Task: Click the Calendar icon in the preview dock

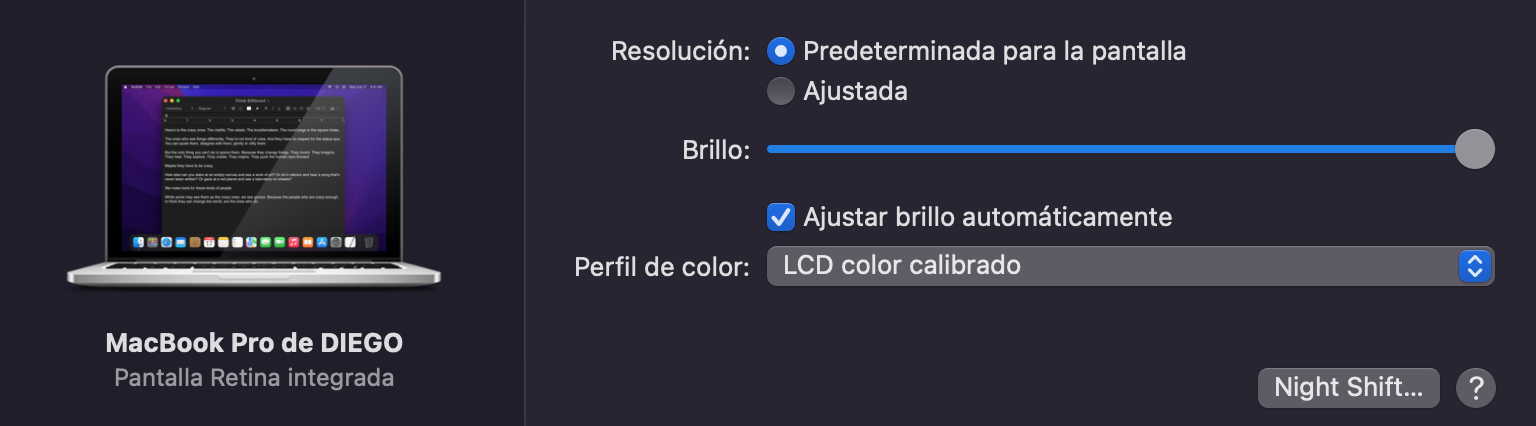Action: click(x=209, y=242)
